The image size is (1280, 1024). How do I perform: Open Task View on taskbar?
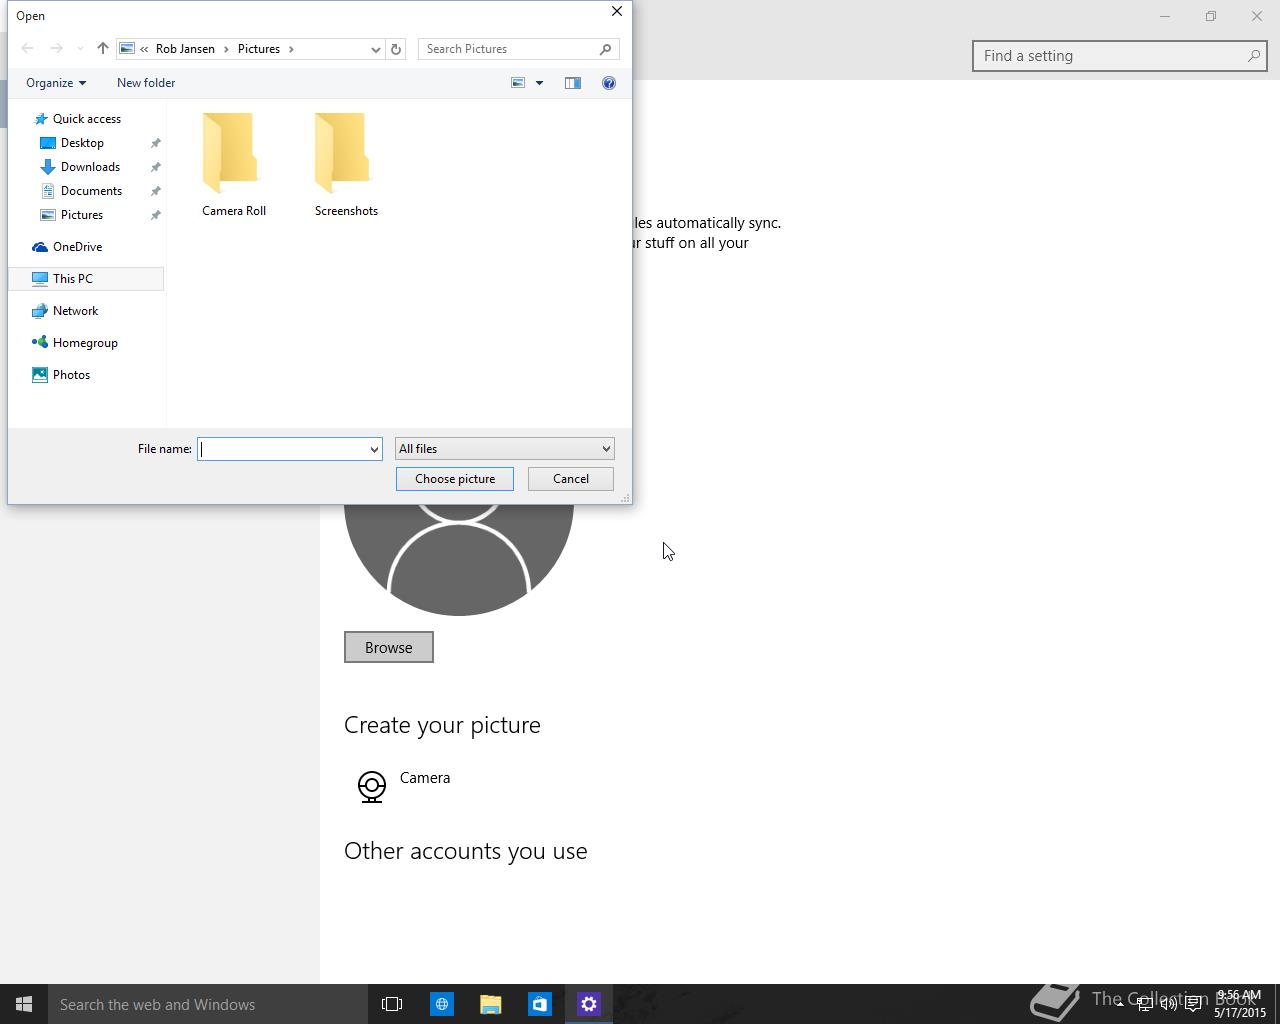click(x=392, y=1004)
